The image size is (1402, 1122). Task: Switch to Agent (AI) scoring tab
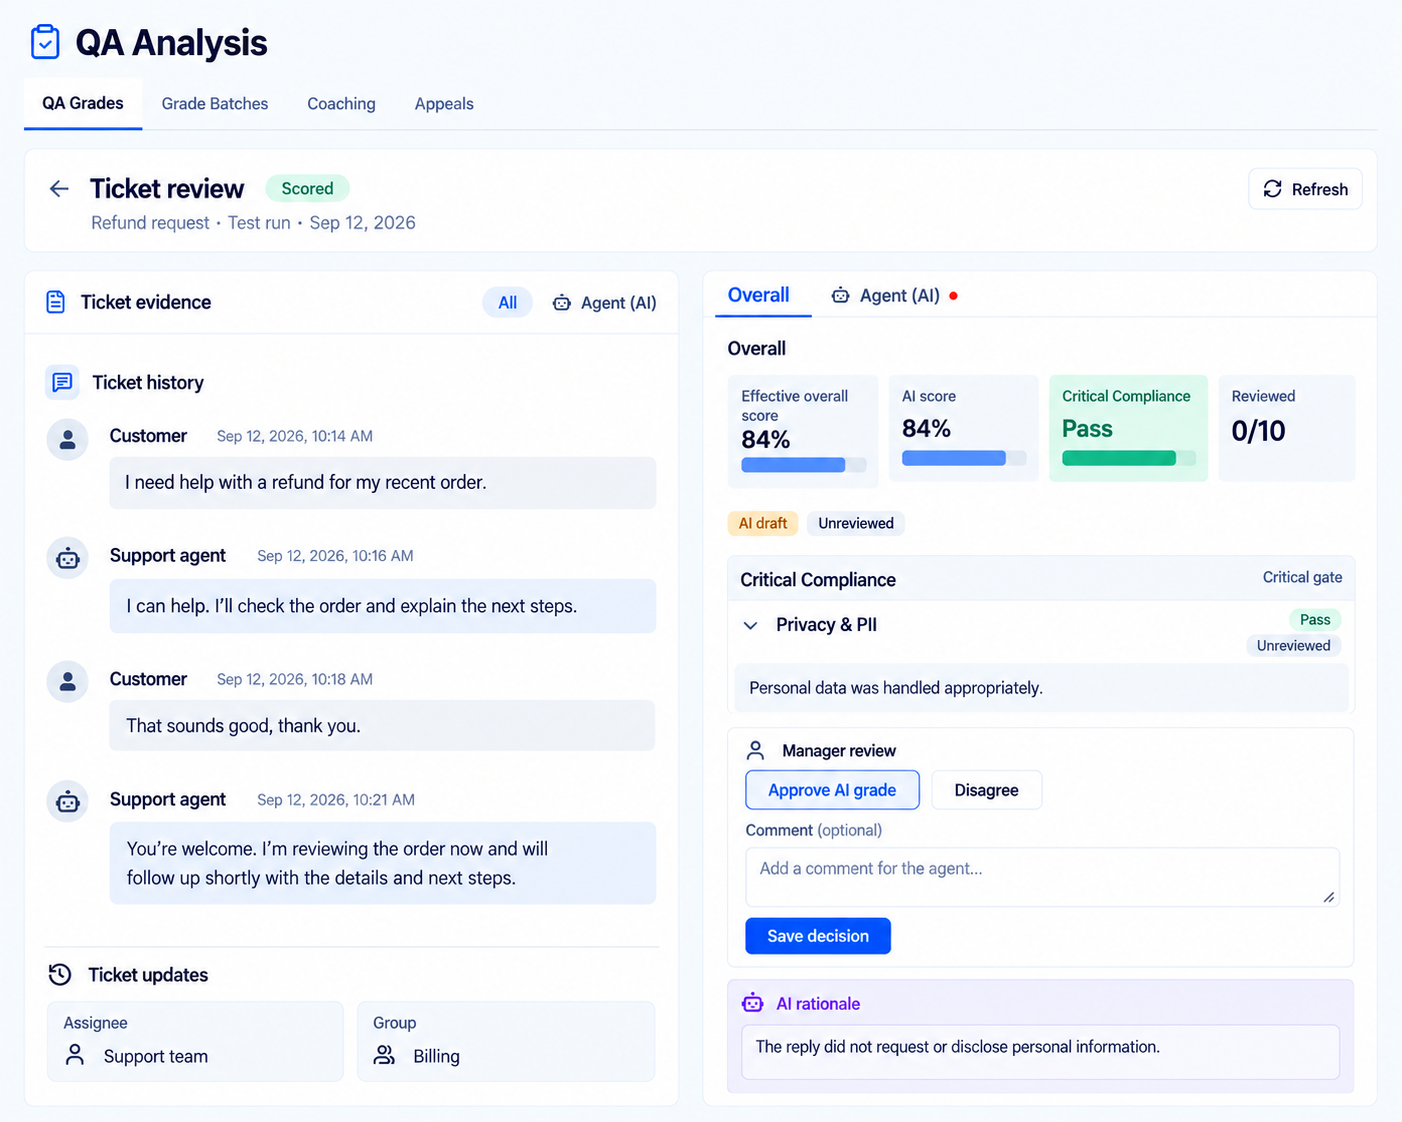click(893, 296)
